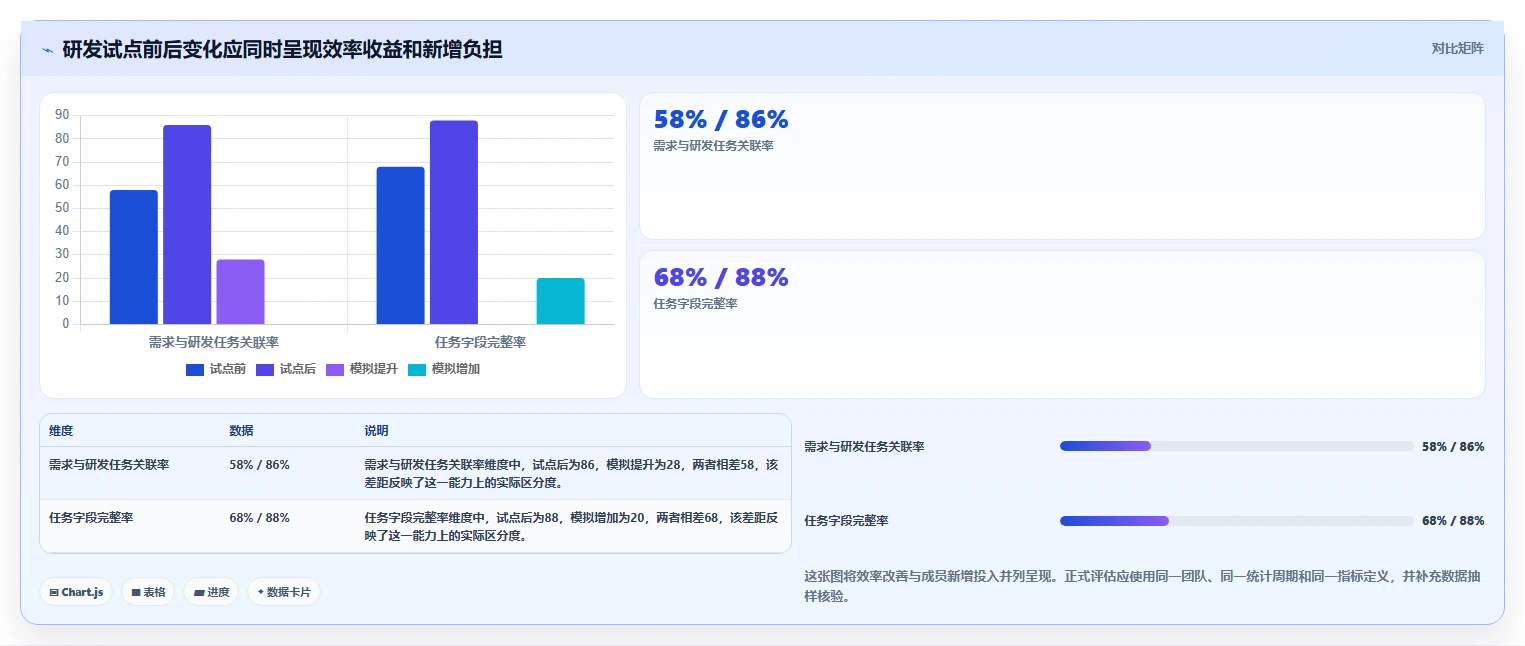This screenshot has height=646, width=1525.
Task: Click the pulse icon beside the card title
Action: pos(47,50)
